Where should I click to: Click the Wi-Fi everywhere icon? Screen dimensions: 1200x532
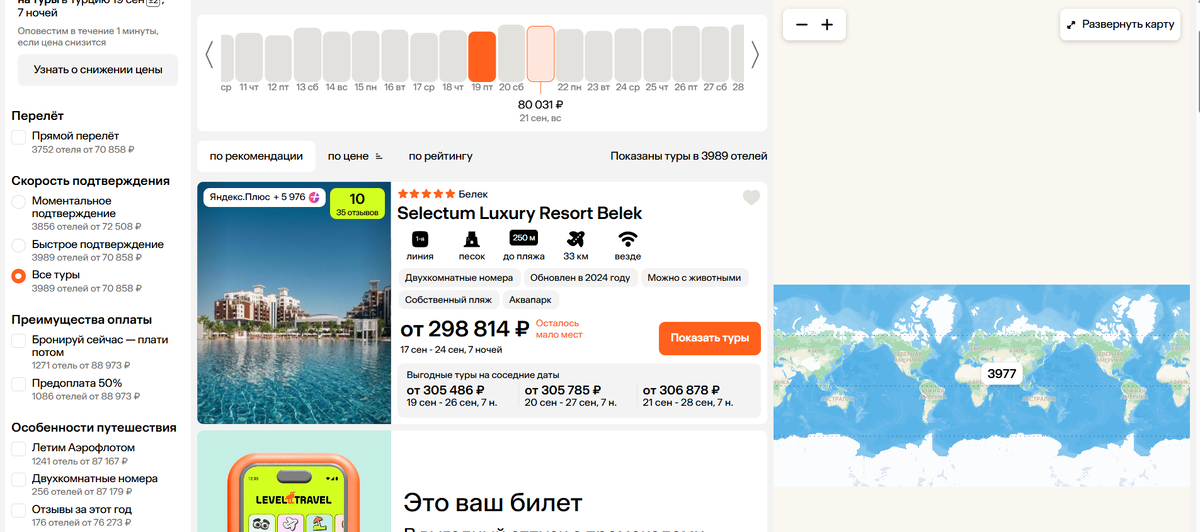coord(628,239)
